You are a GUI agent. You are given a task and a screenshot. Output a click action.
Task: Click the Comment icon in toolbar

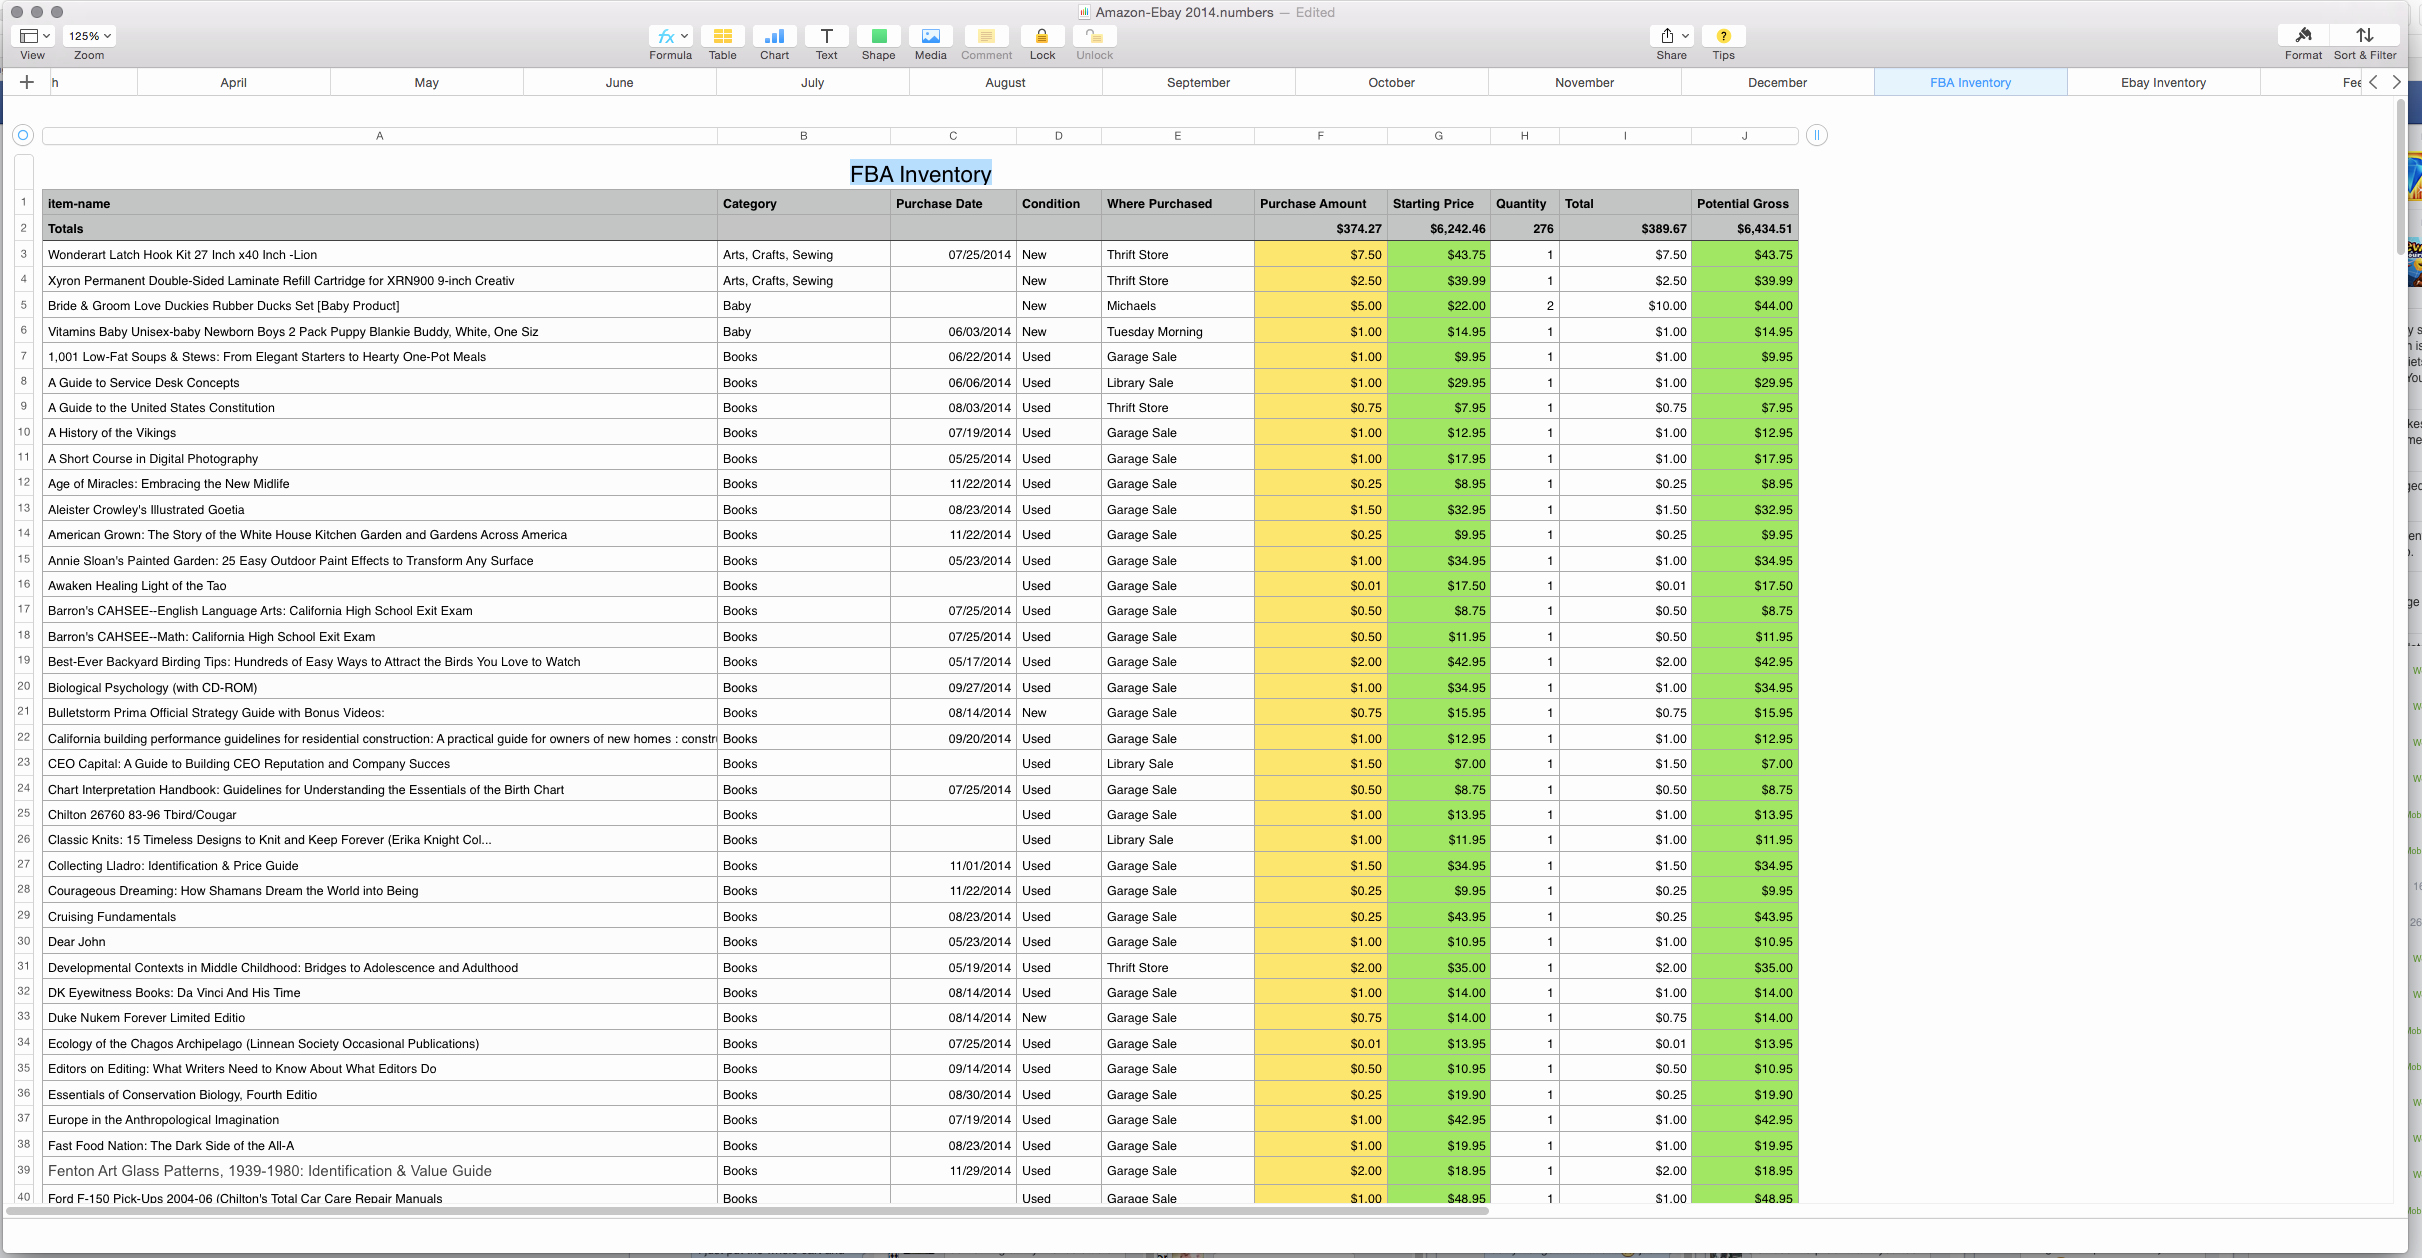coord(984,35)
